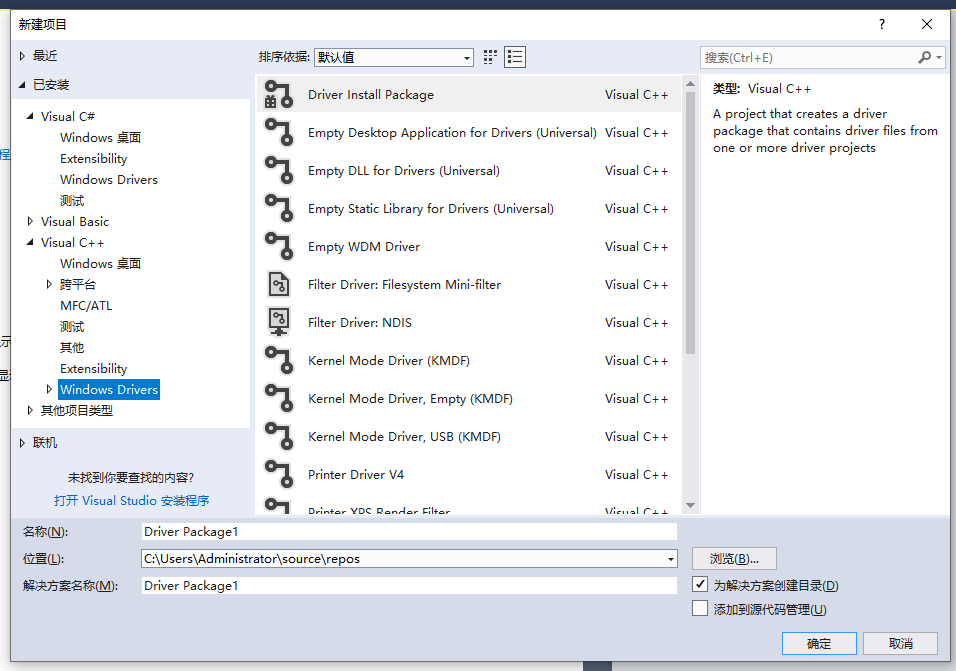Select 测试 under Visual C++
The image size is (956, 671).
coord(72,327)
